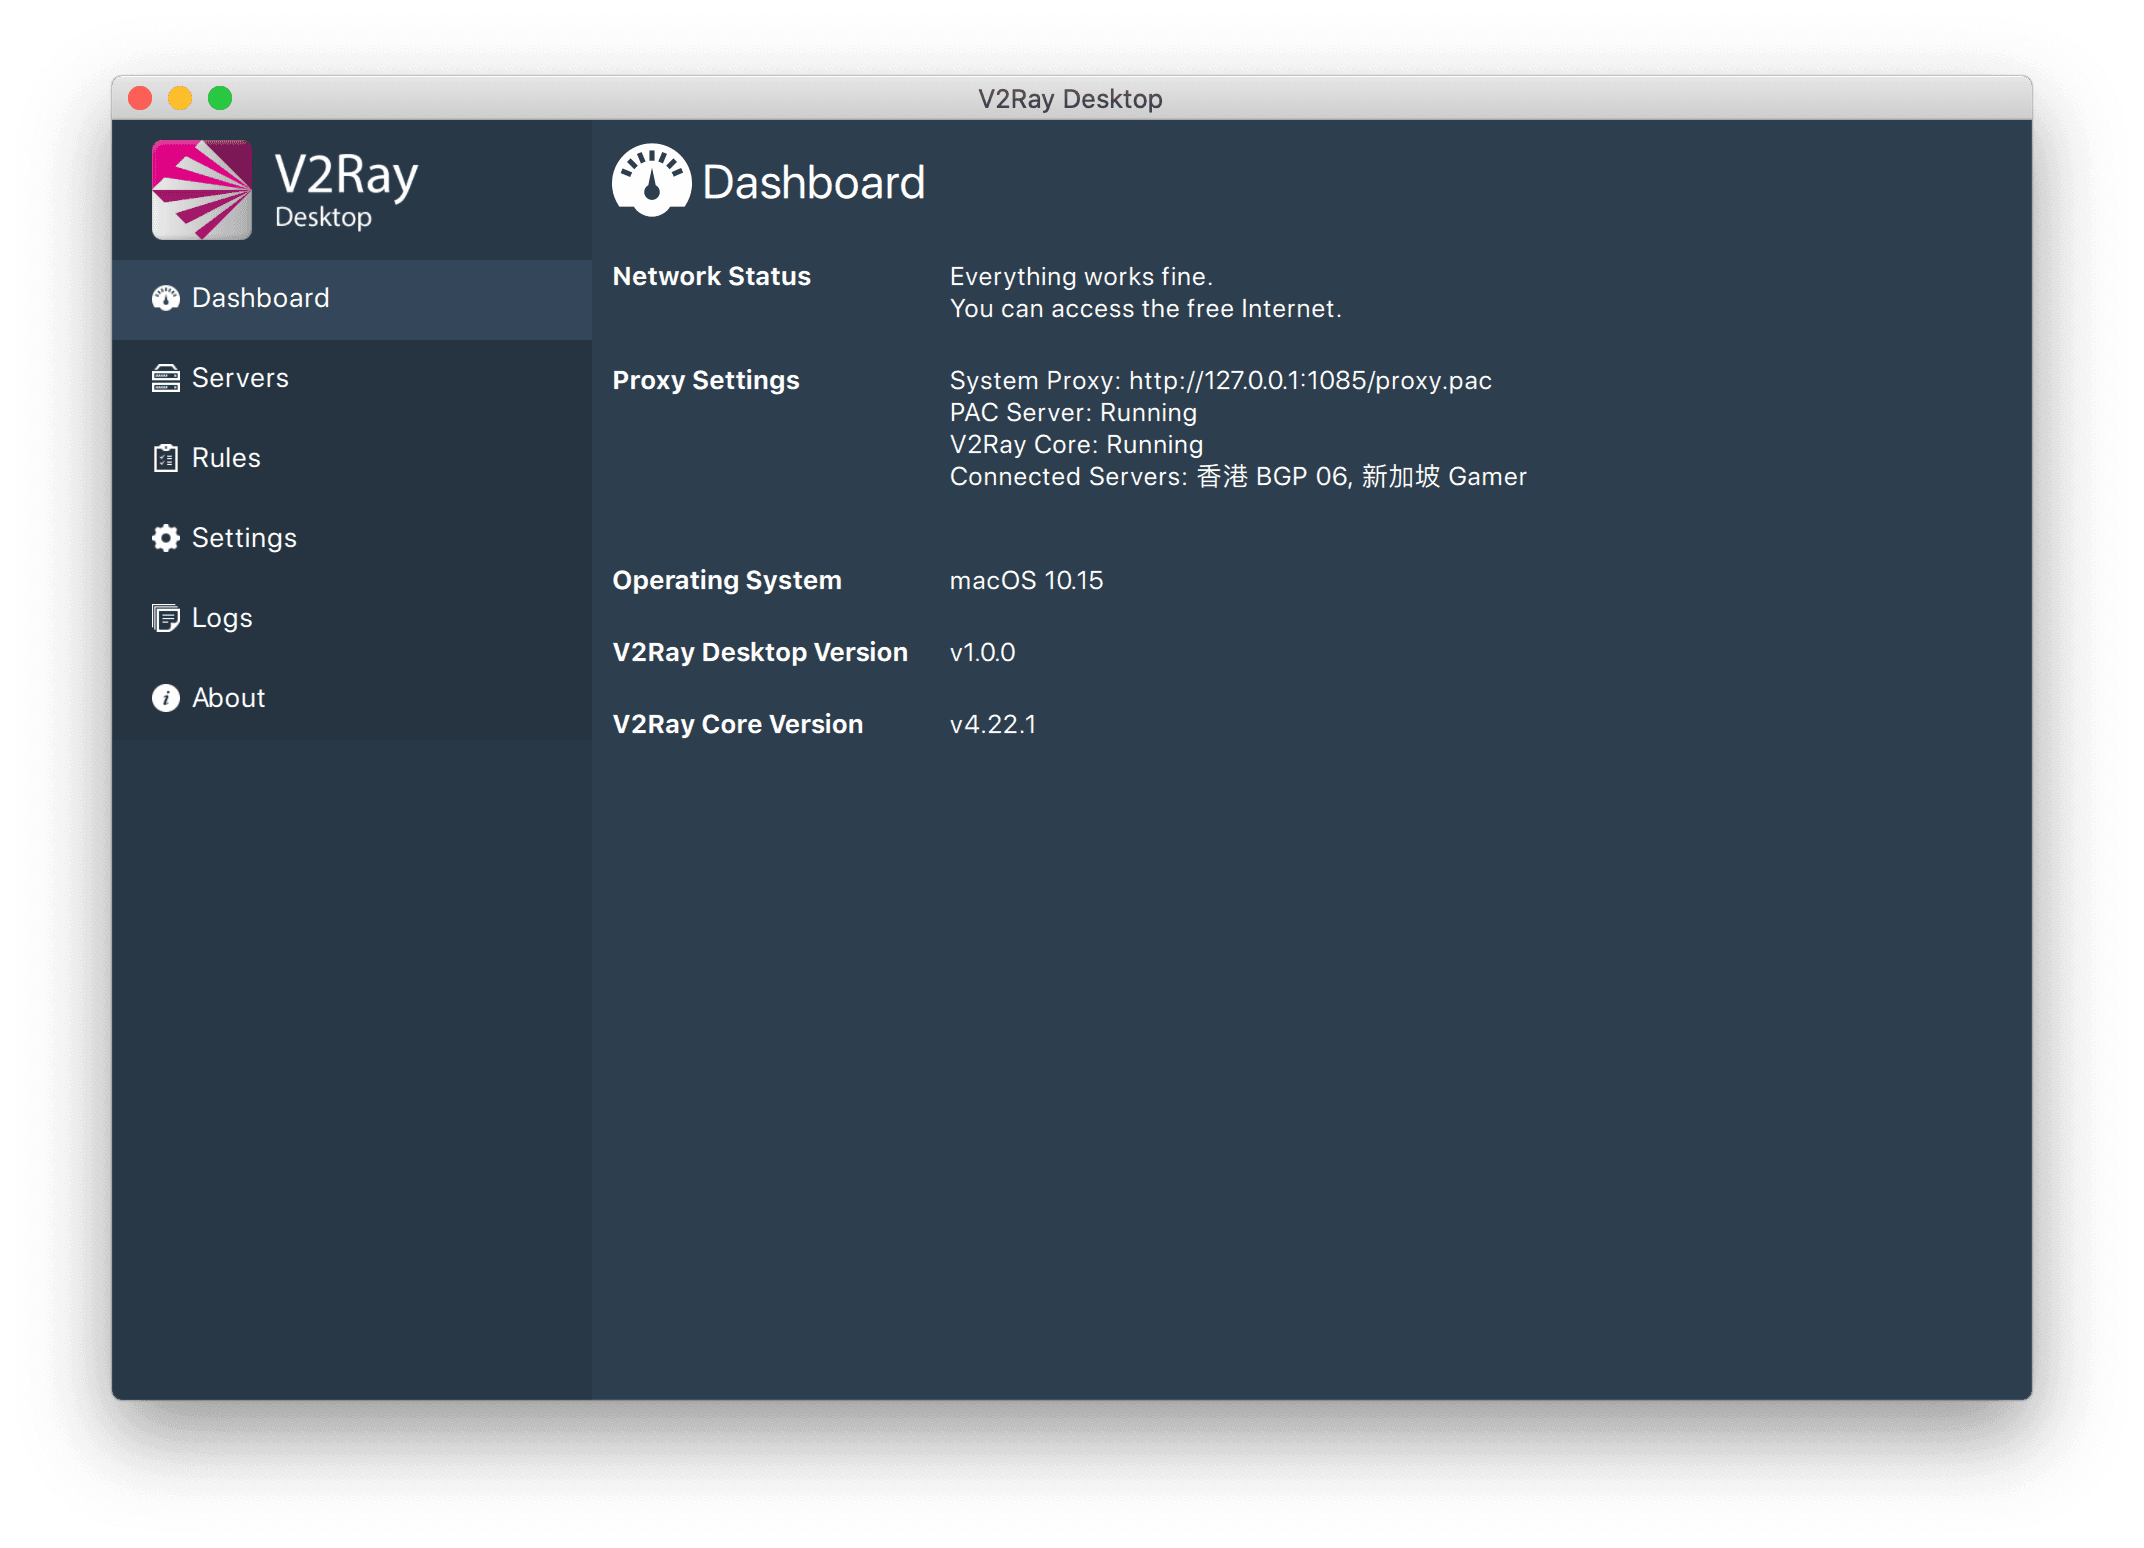
Task: Click the Servers rack icon in sidebar
Action: click(166, 378)
